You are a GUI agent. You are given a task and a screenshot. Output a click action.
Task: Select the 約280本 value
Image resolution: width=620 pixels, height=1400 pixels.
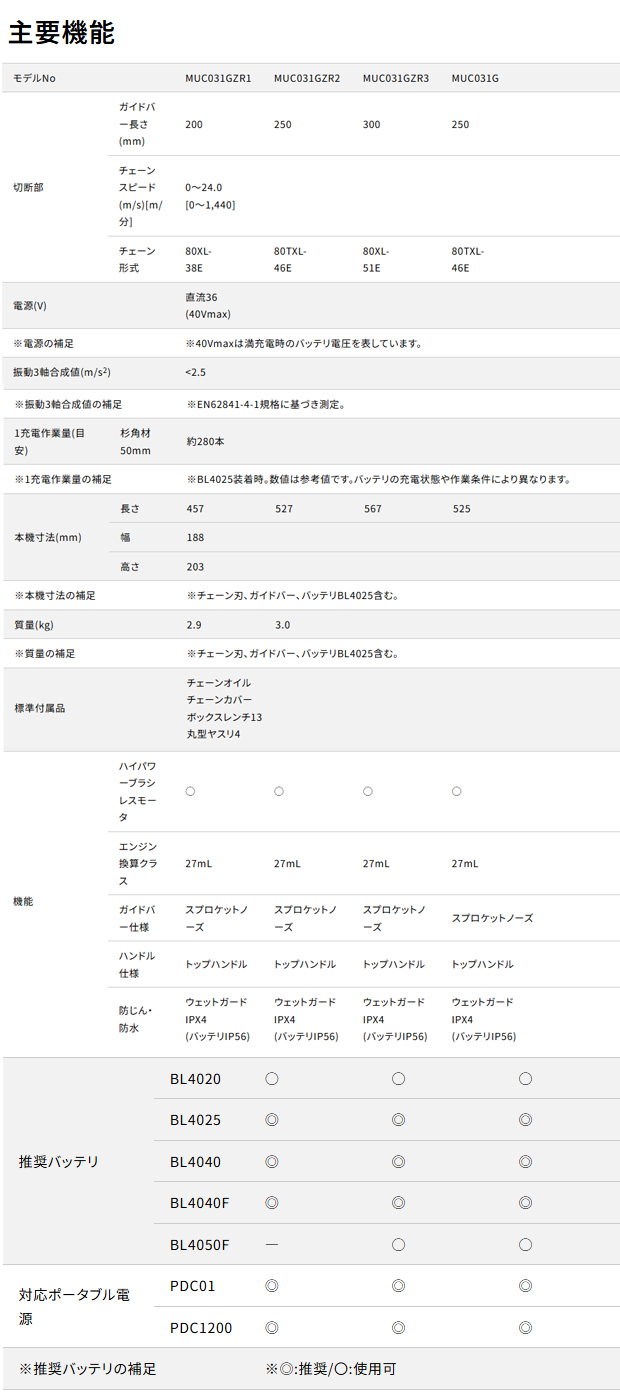point(206,441)
